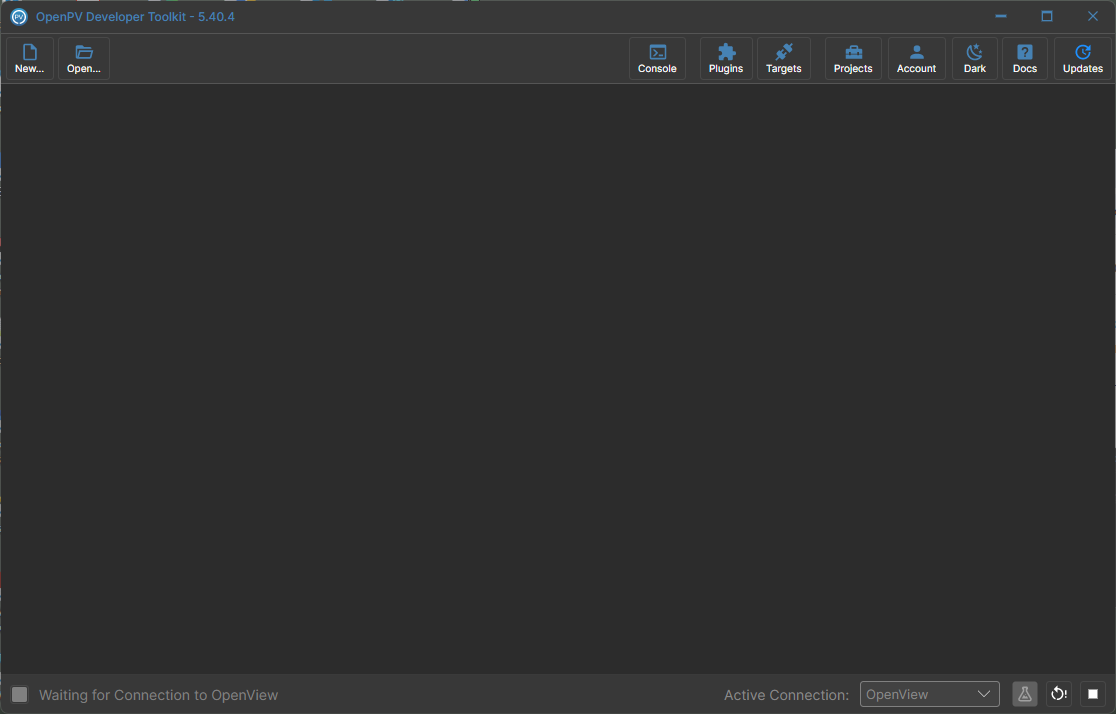
Task: Close the OpenPV Developer Toolkit window
Action: (1093, 16)
